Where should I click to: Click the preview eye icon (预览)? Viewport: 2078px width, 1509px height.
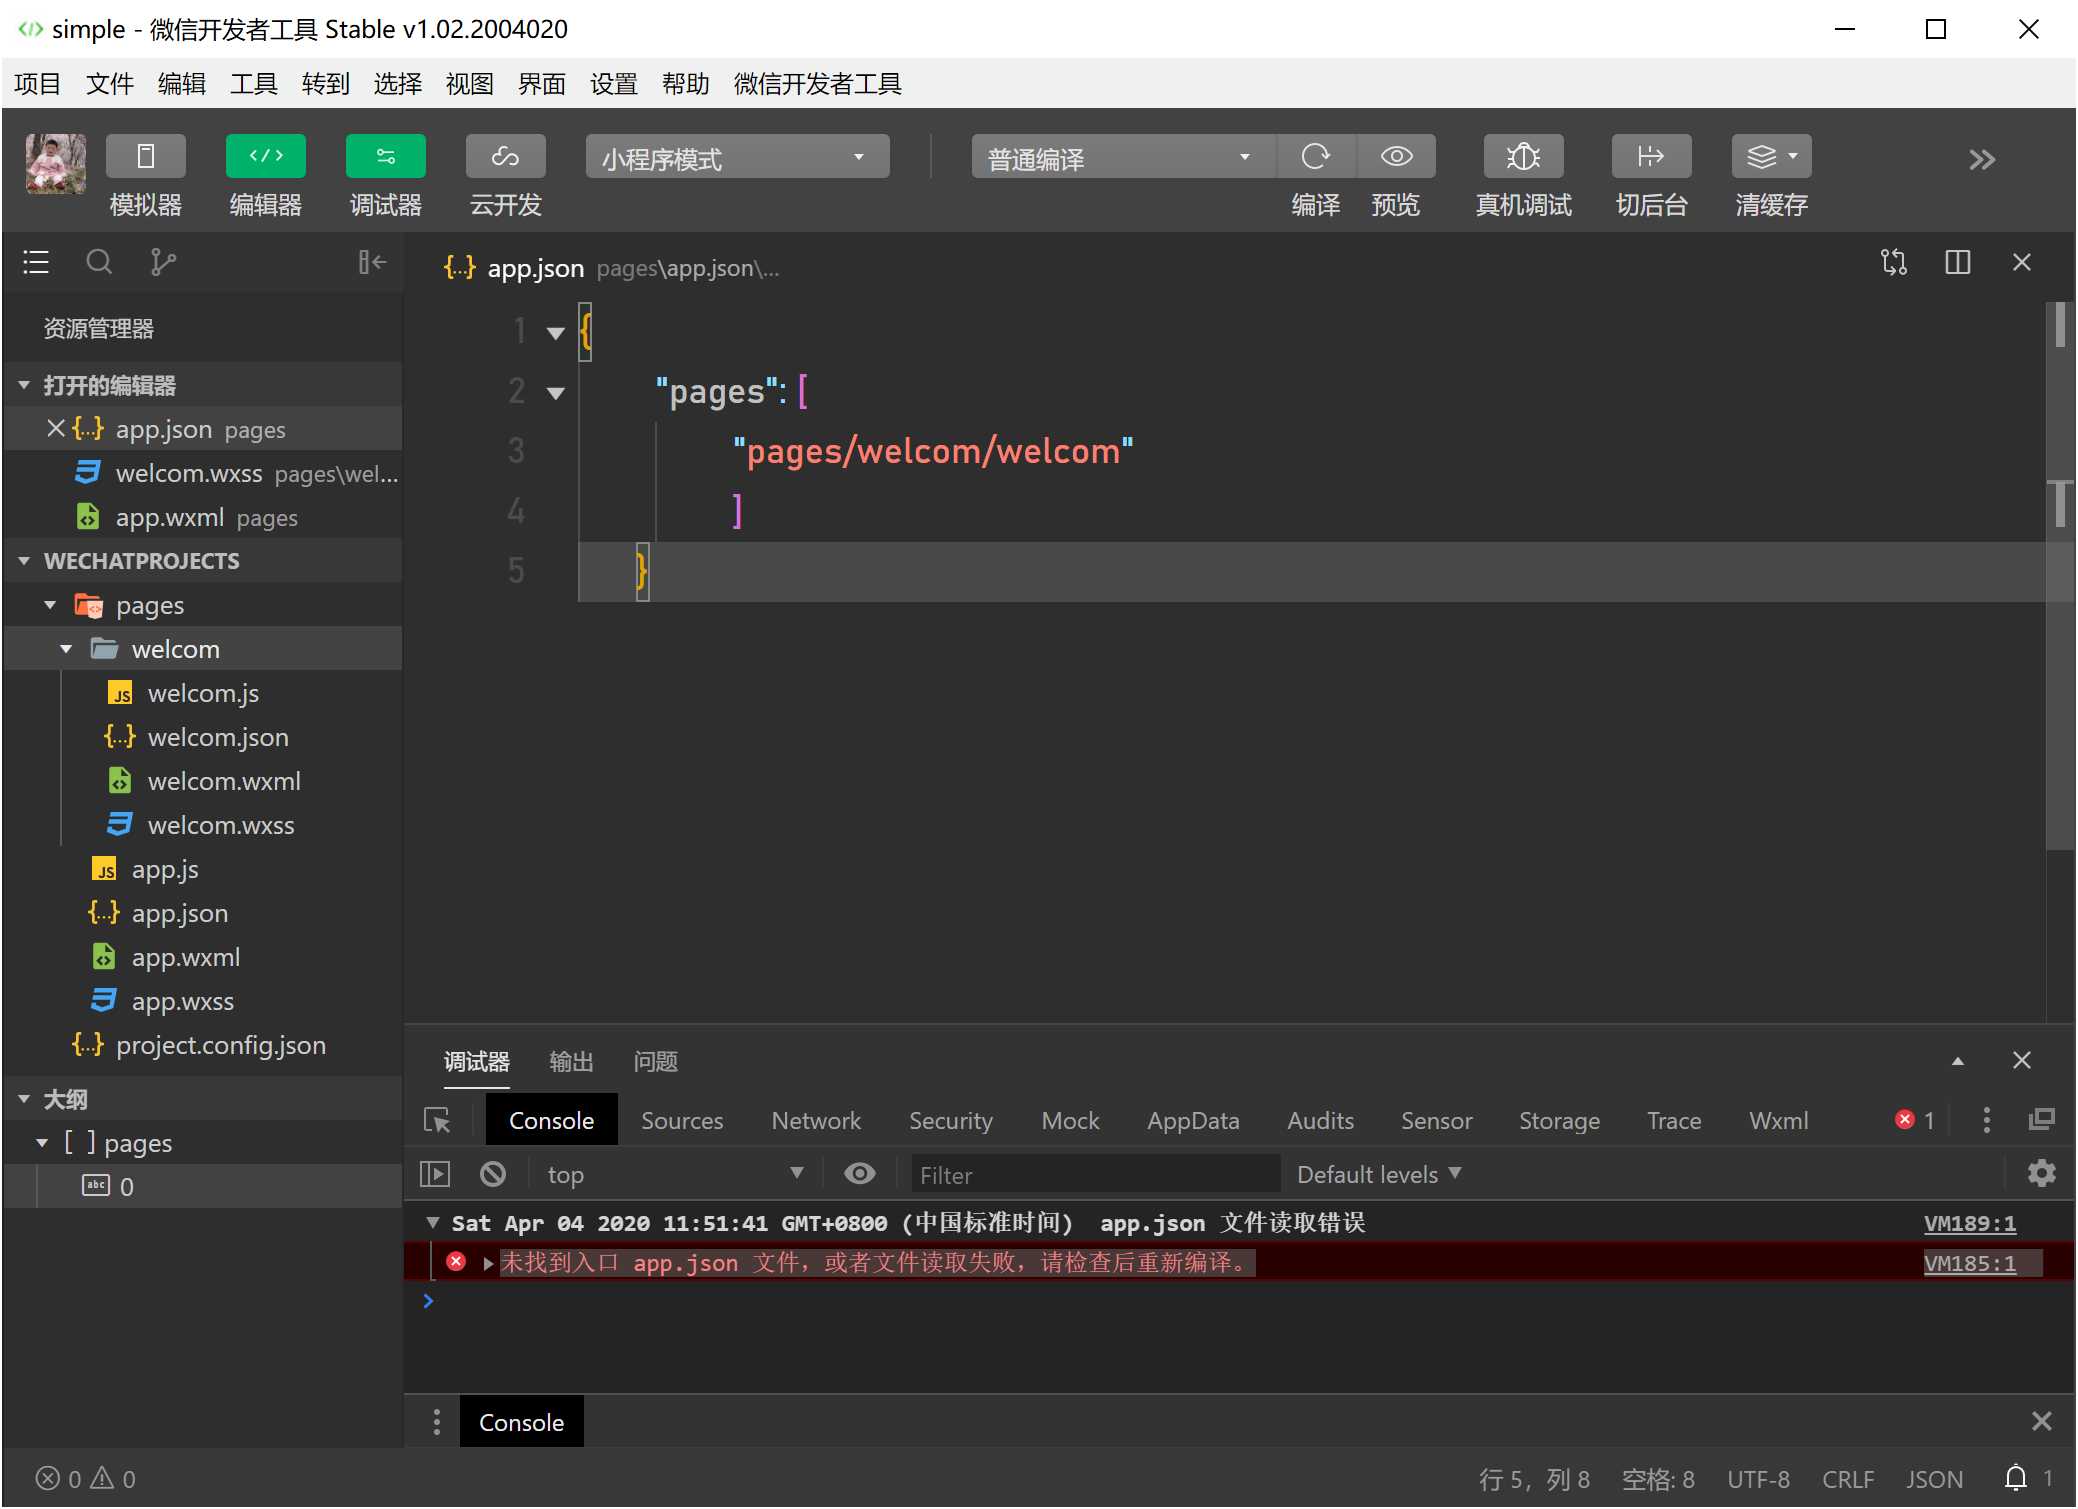1396,157
